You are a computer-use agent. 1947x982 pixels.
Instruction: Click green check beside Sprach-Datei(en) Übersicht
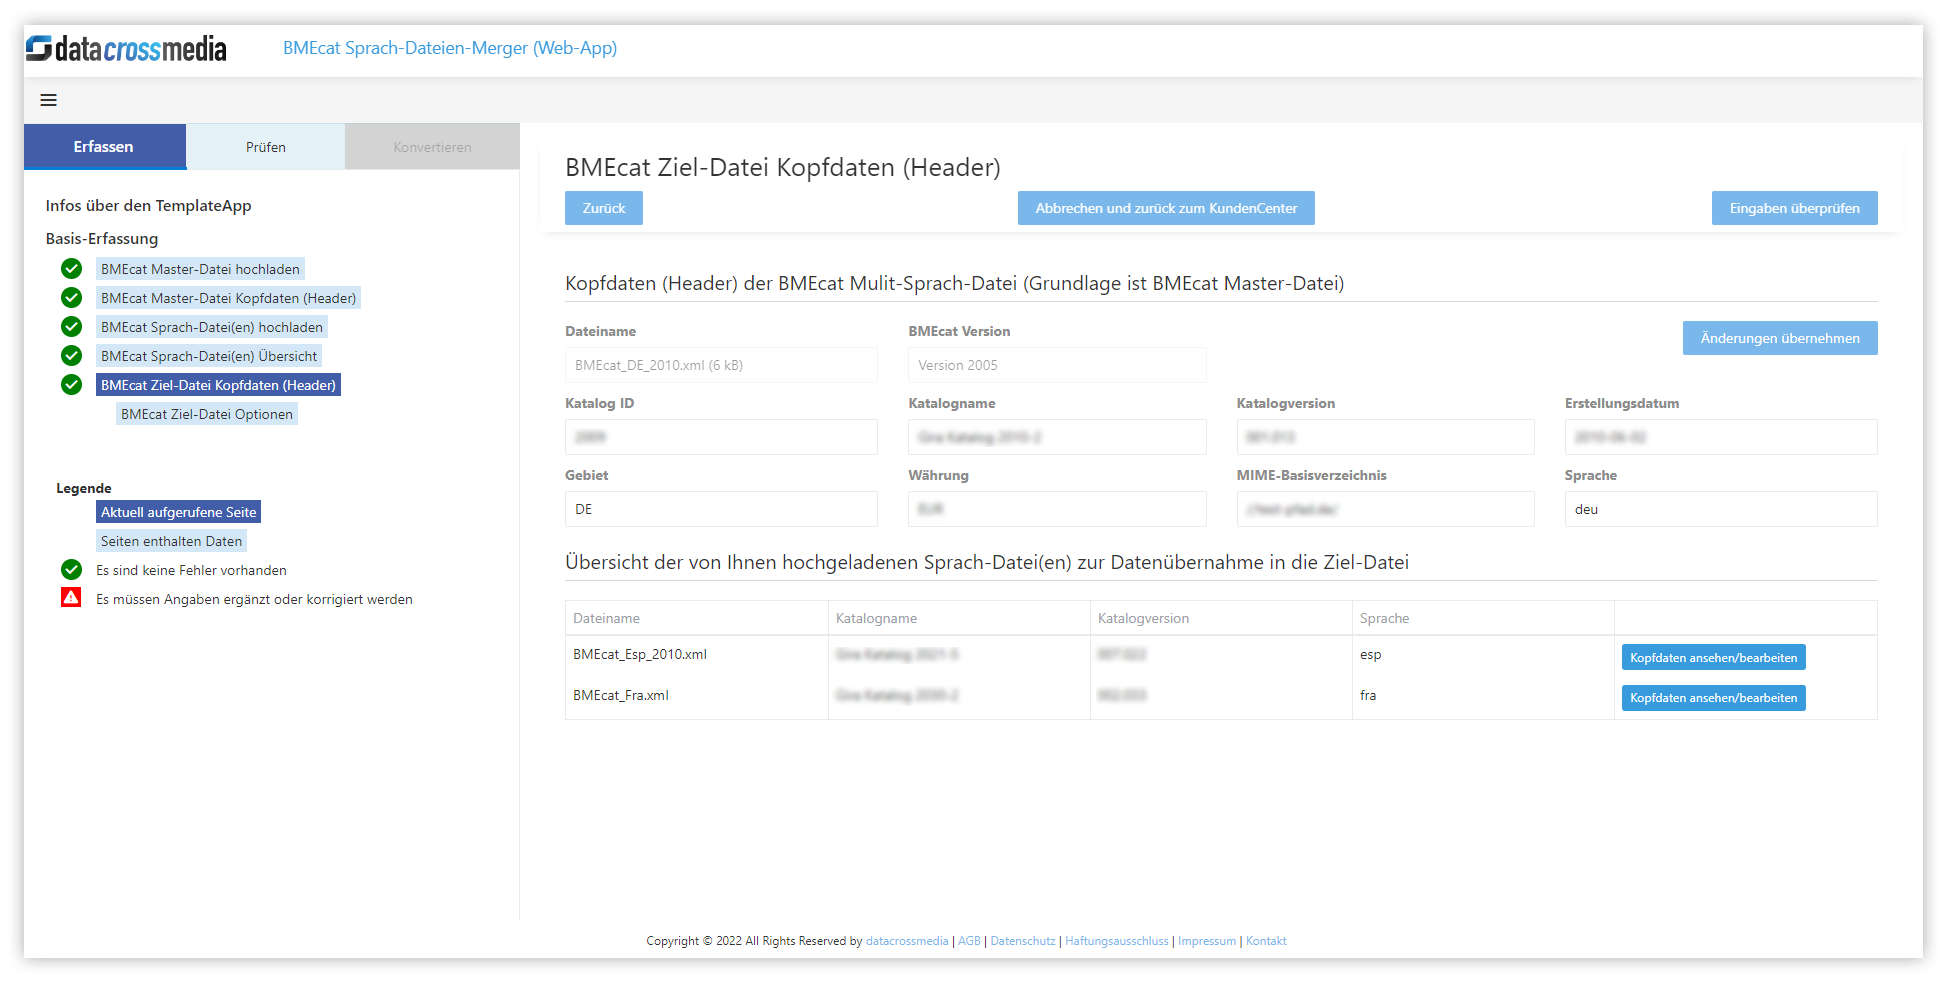tap(71, 355)
